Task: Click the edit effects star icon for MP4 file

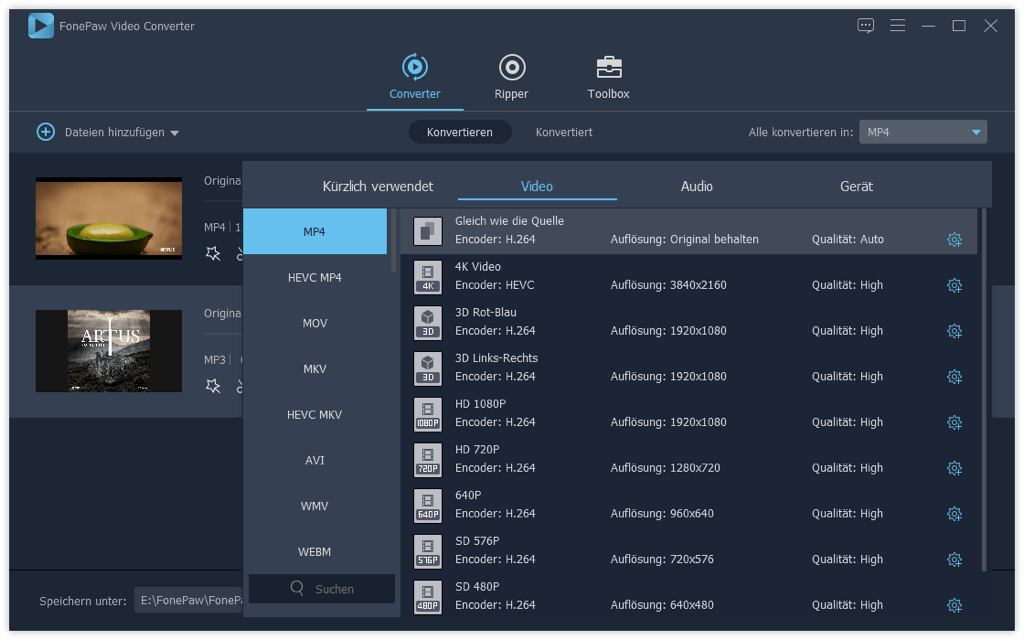Action: [x=213, y=253]
